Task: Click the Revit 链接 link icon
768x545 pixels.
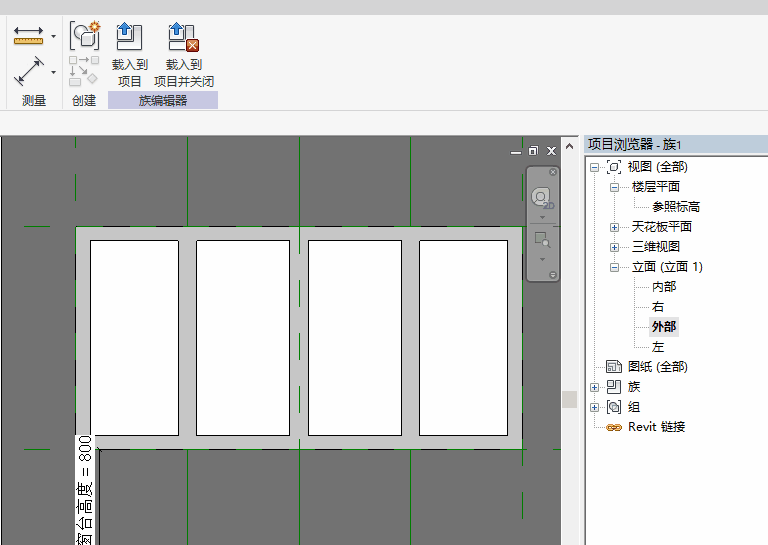Action: [614, 427]
